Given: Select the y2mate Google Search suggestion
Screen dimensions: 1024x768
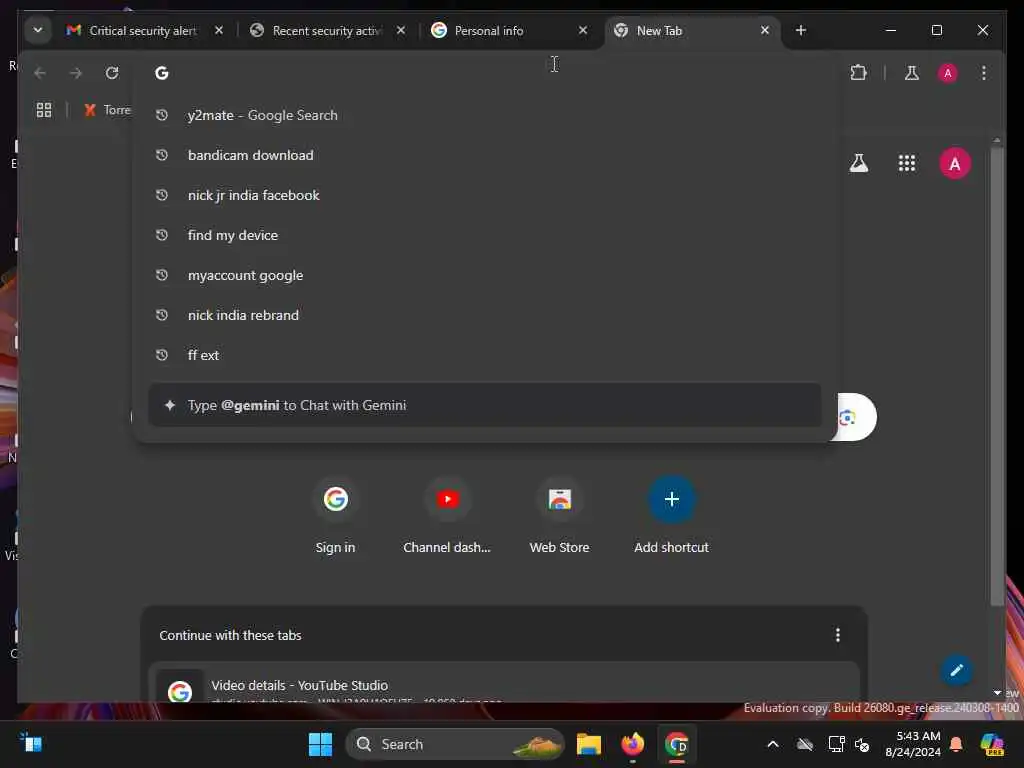Looking at the screenshot, I should 485,115.
